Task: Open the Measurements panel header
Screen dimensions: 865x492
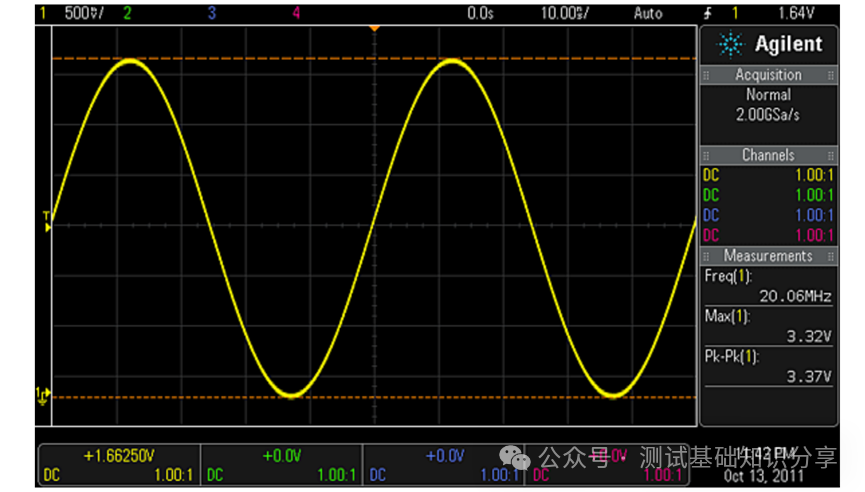Action: (x=768, y=256)
